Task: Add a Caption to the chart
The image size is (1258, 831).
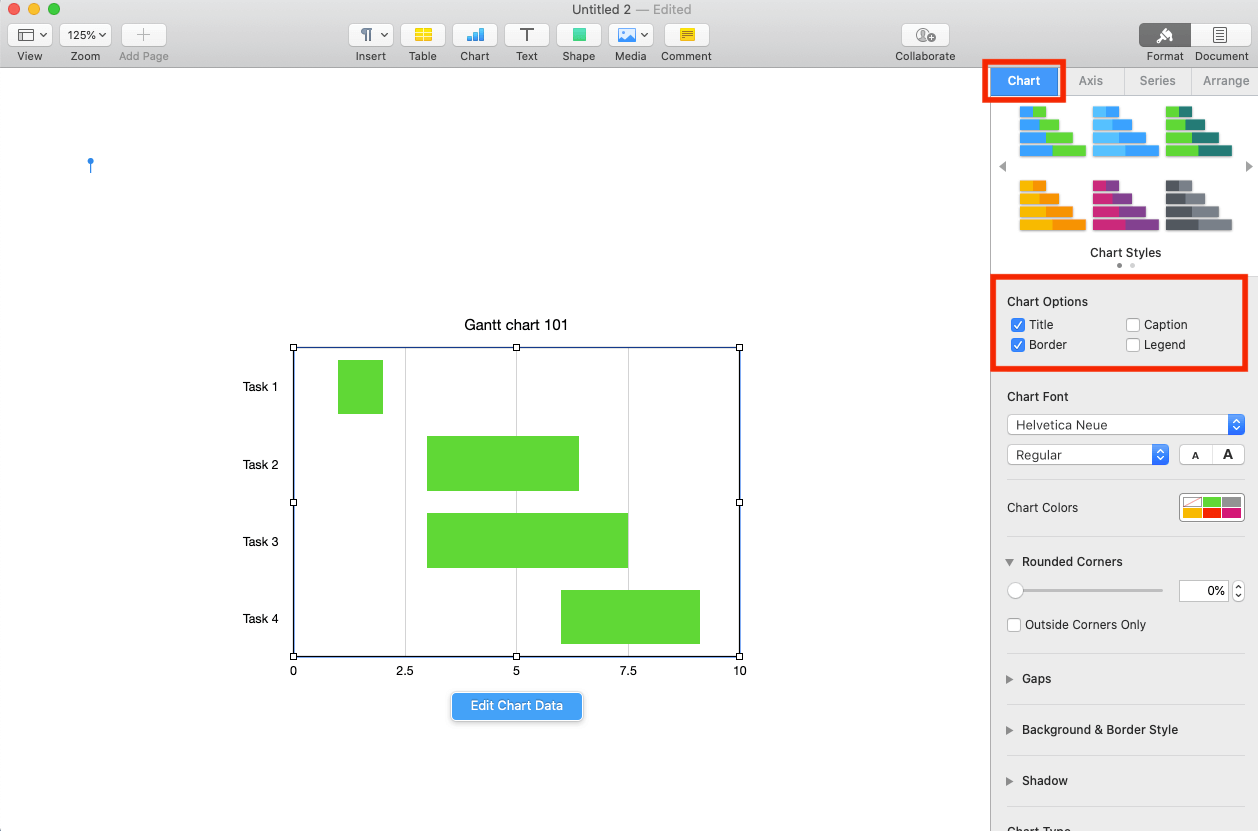Action: (x=1133, y=324)
